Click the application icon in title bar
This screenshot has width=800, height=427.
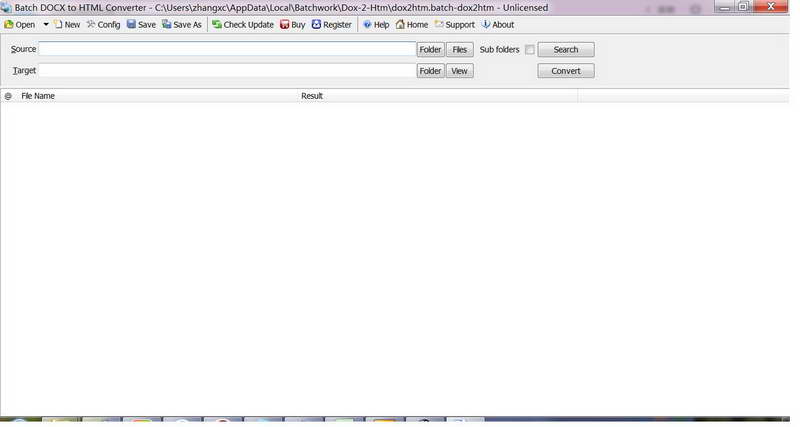(x=6, y=8)
